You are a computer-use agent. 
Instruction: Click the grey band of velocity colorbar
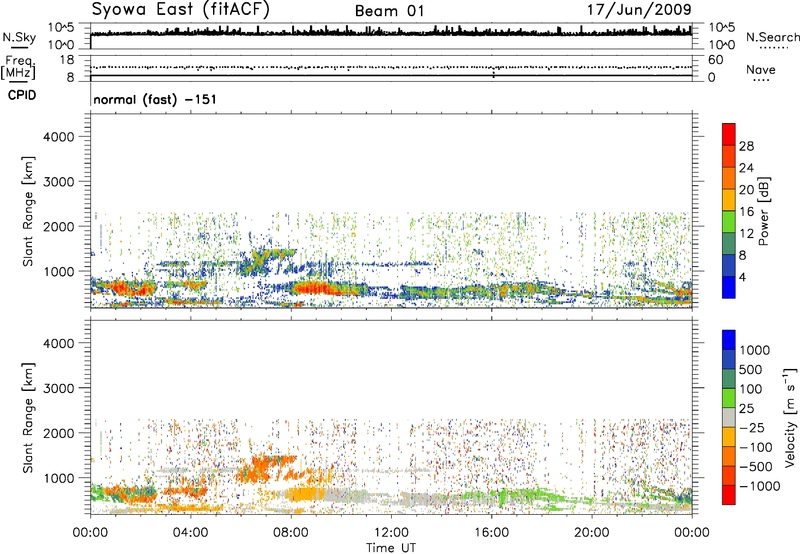point(729,418)
